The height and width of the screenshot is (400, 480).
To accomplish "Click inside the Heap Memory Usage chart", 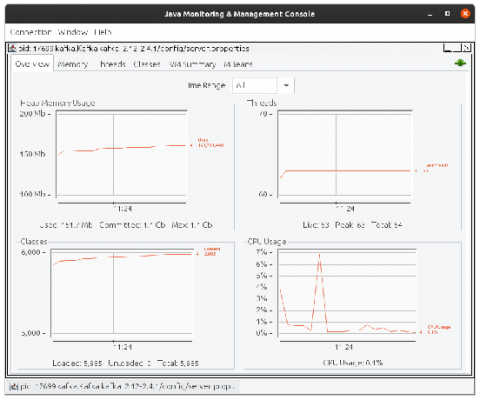I will (121, 154).
